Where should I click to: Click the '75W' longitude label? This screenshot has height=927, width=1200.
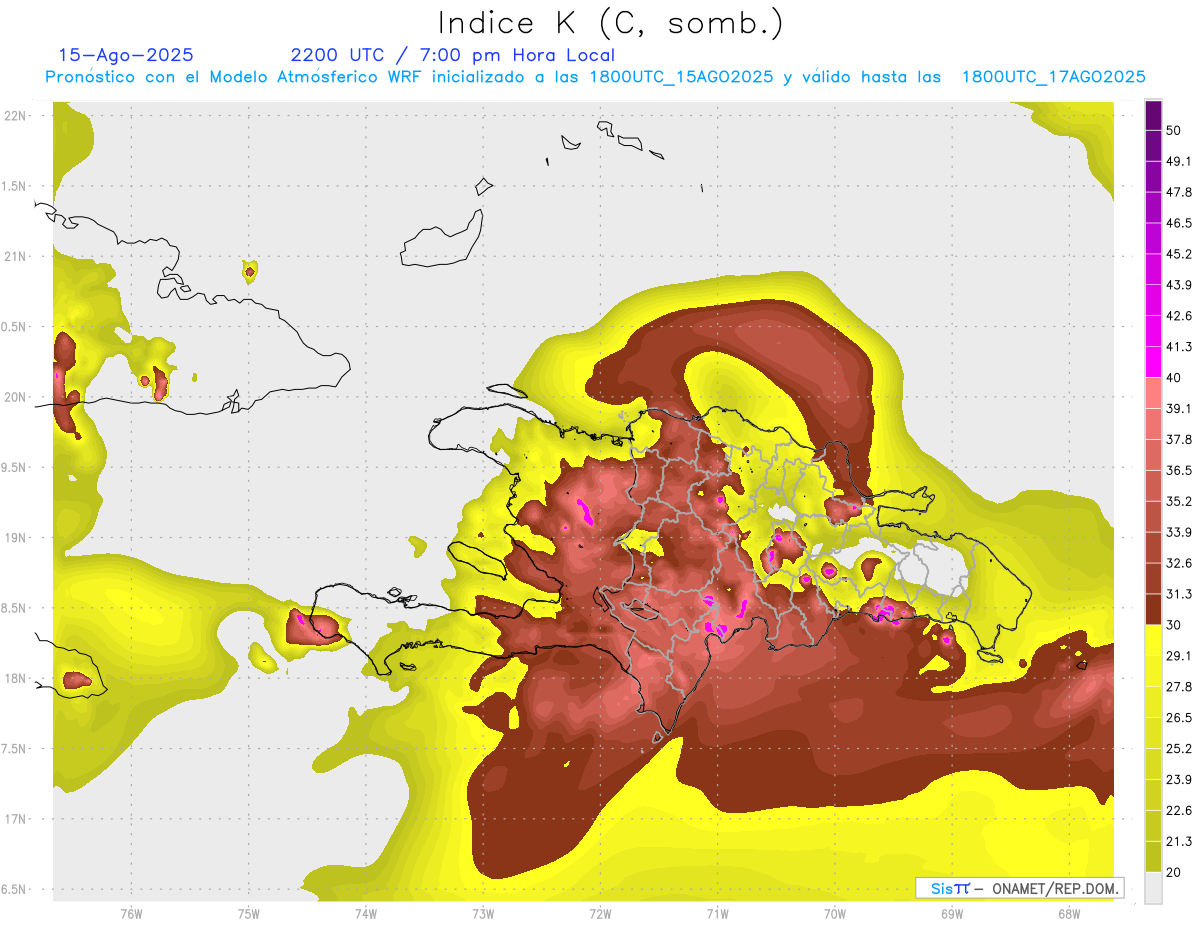pos(249,913)
